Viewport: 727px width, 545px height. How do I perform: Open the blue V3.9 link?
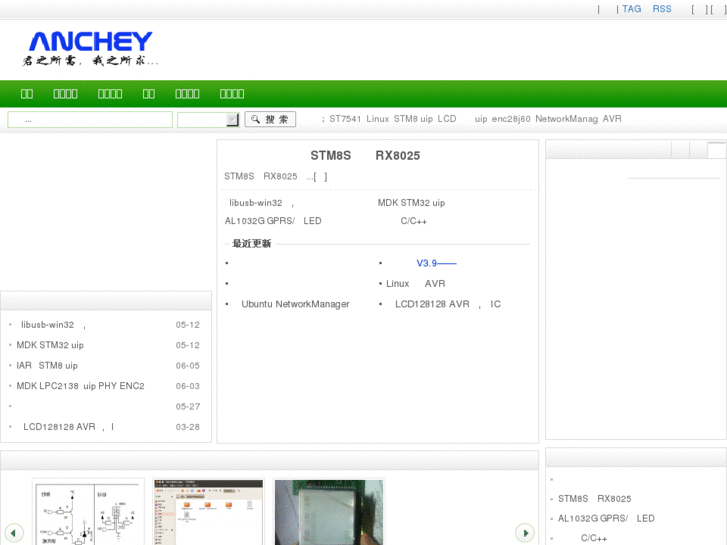click(436, 263)
